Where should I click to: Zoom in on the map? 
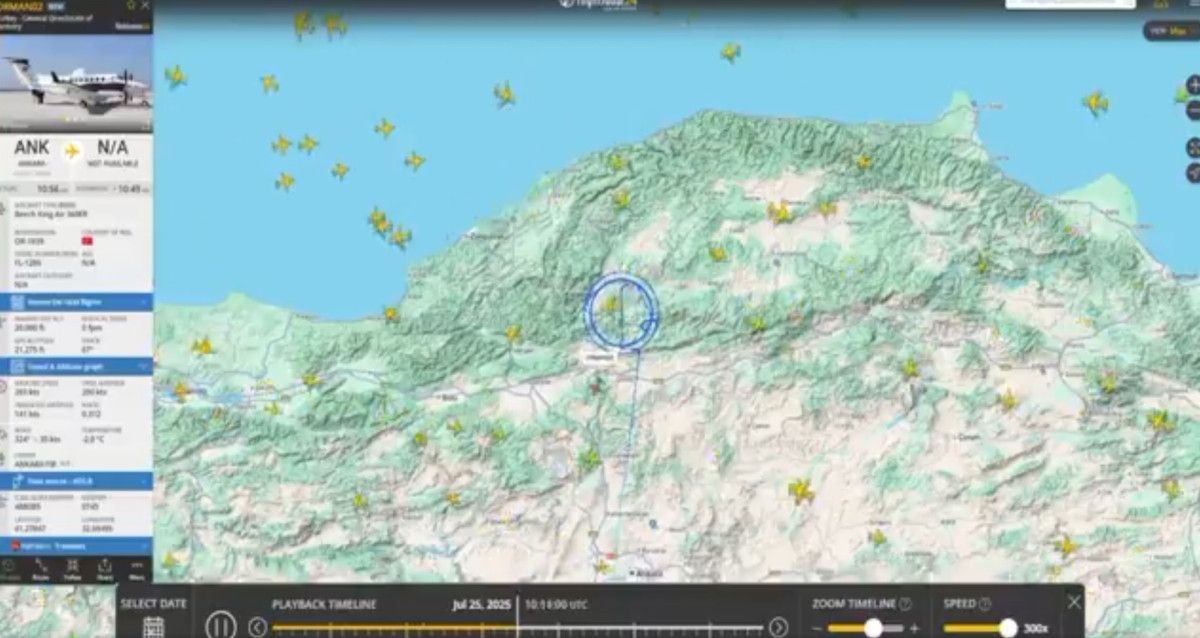(x=1193, y=85)
